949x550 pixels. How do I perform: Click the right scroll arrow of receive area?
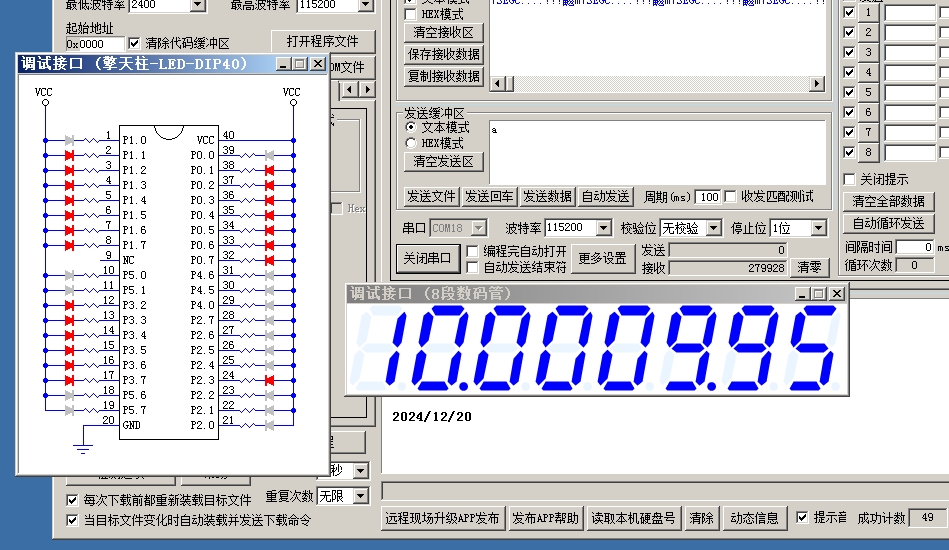(821, 84)
